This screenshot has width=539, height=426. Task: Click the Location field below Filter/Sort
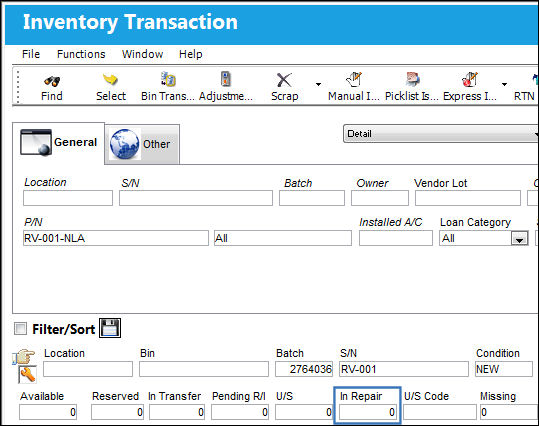pos(88,369)
